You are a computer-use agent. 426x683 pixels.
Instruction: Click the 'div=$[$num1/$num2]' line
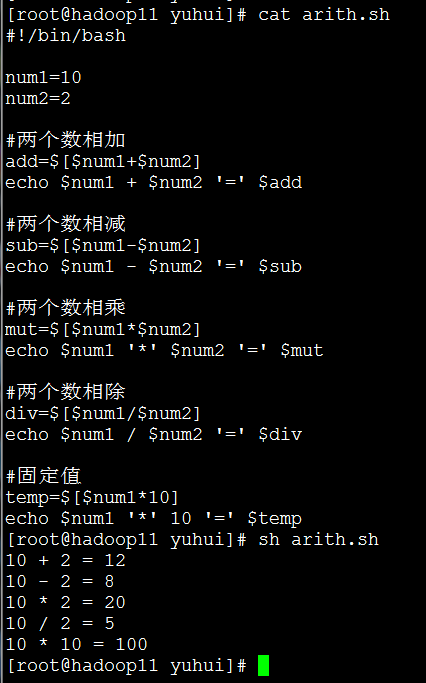click(103, 413)
